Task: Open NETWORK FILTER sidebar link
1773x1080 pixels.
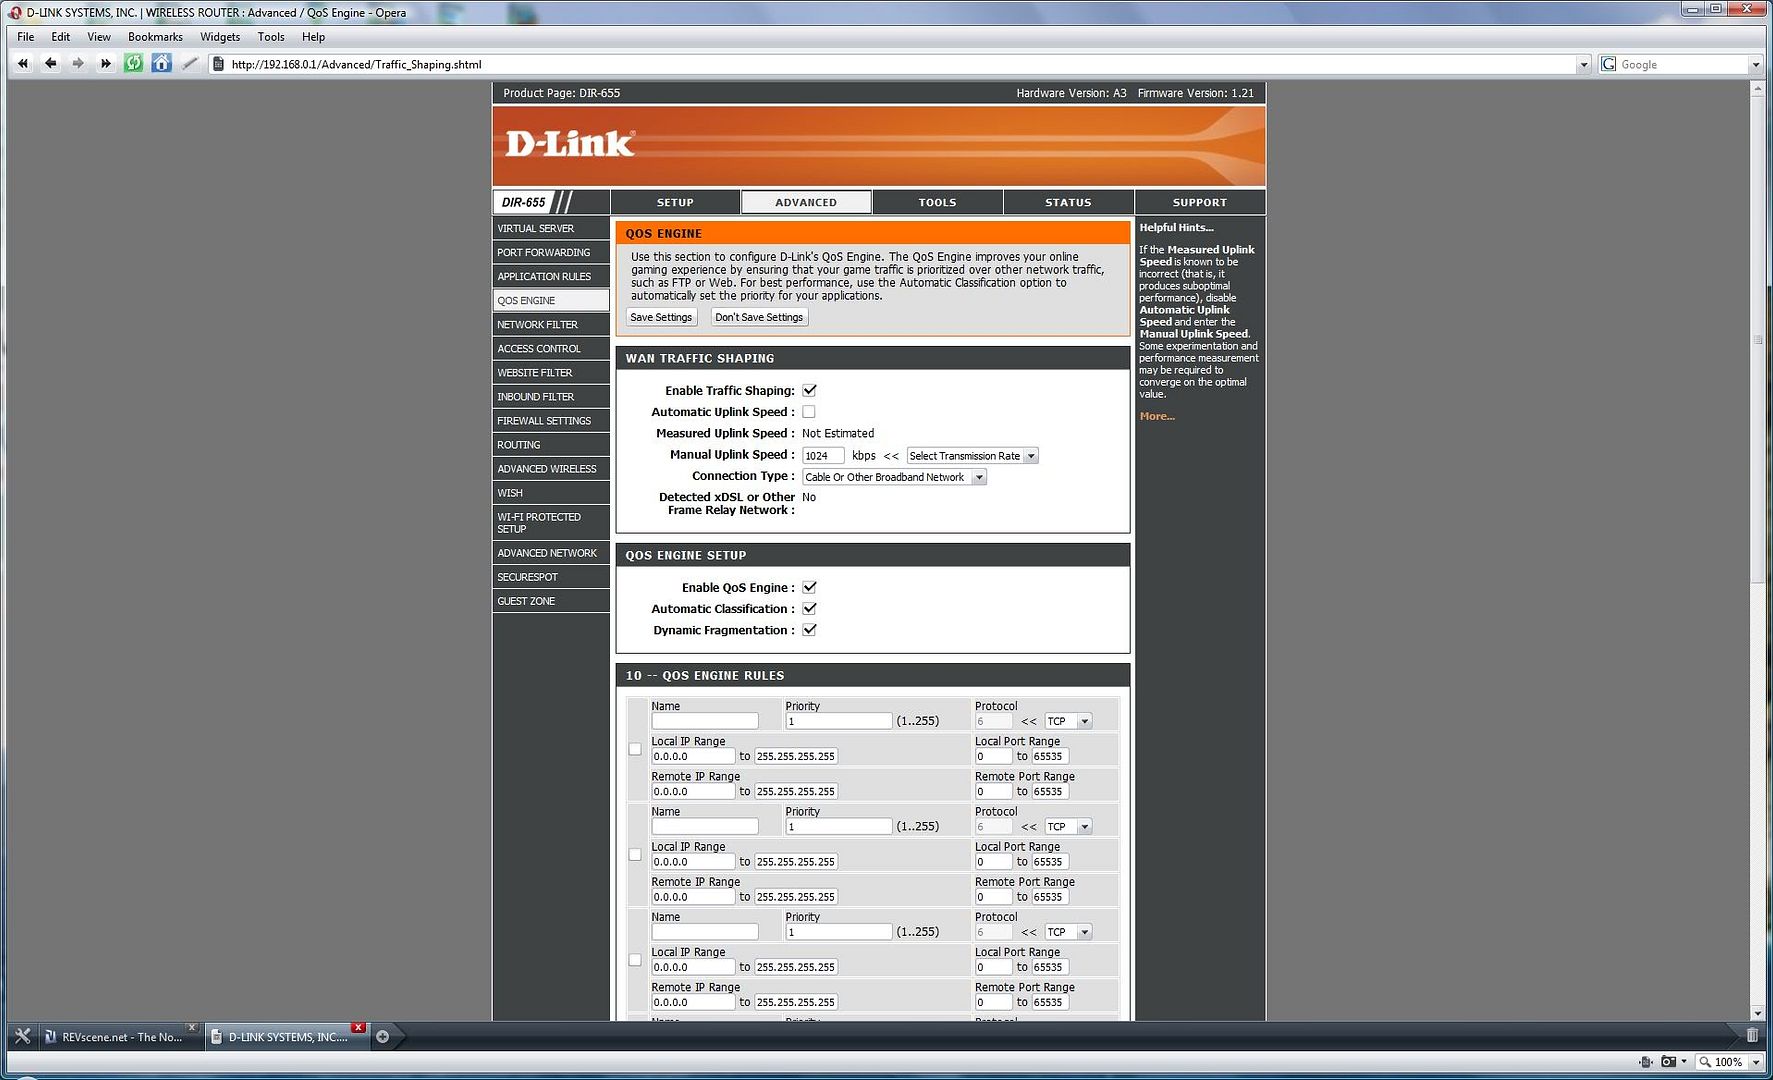Action: 551,325
